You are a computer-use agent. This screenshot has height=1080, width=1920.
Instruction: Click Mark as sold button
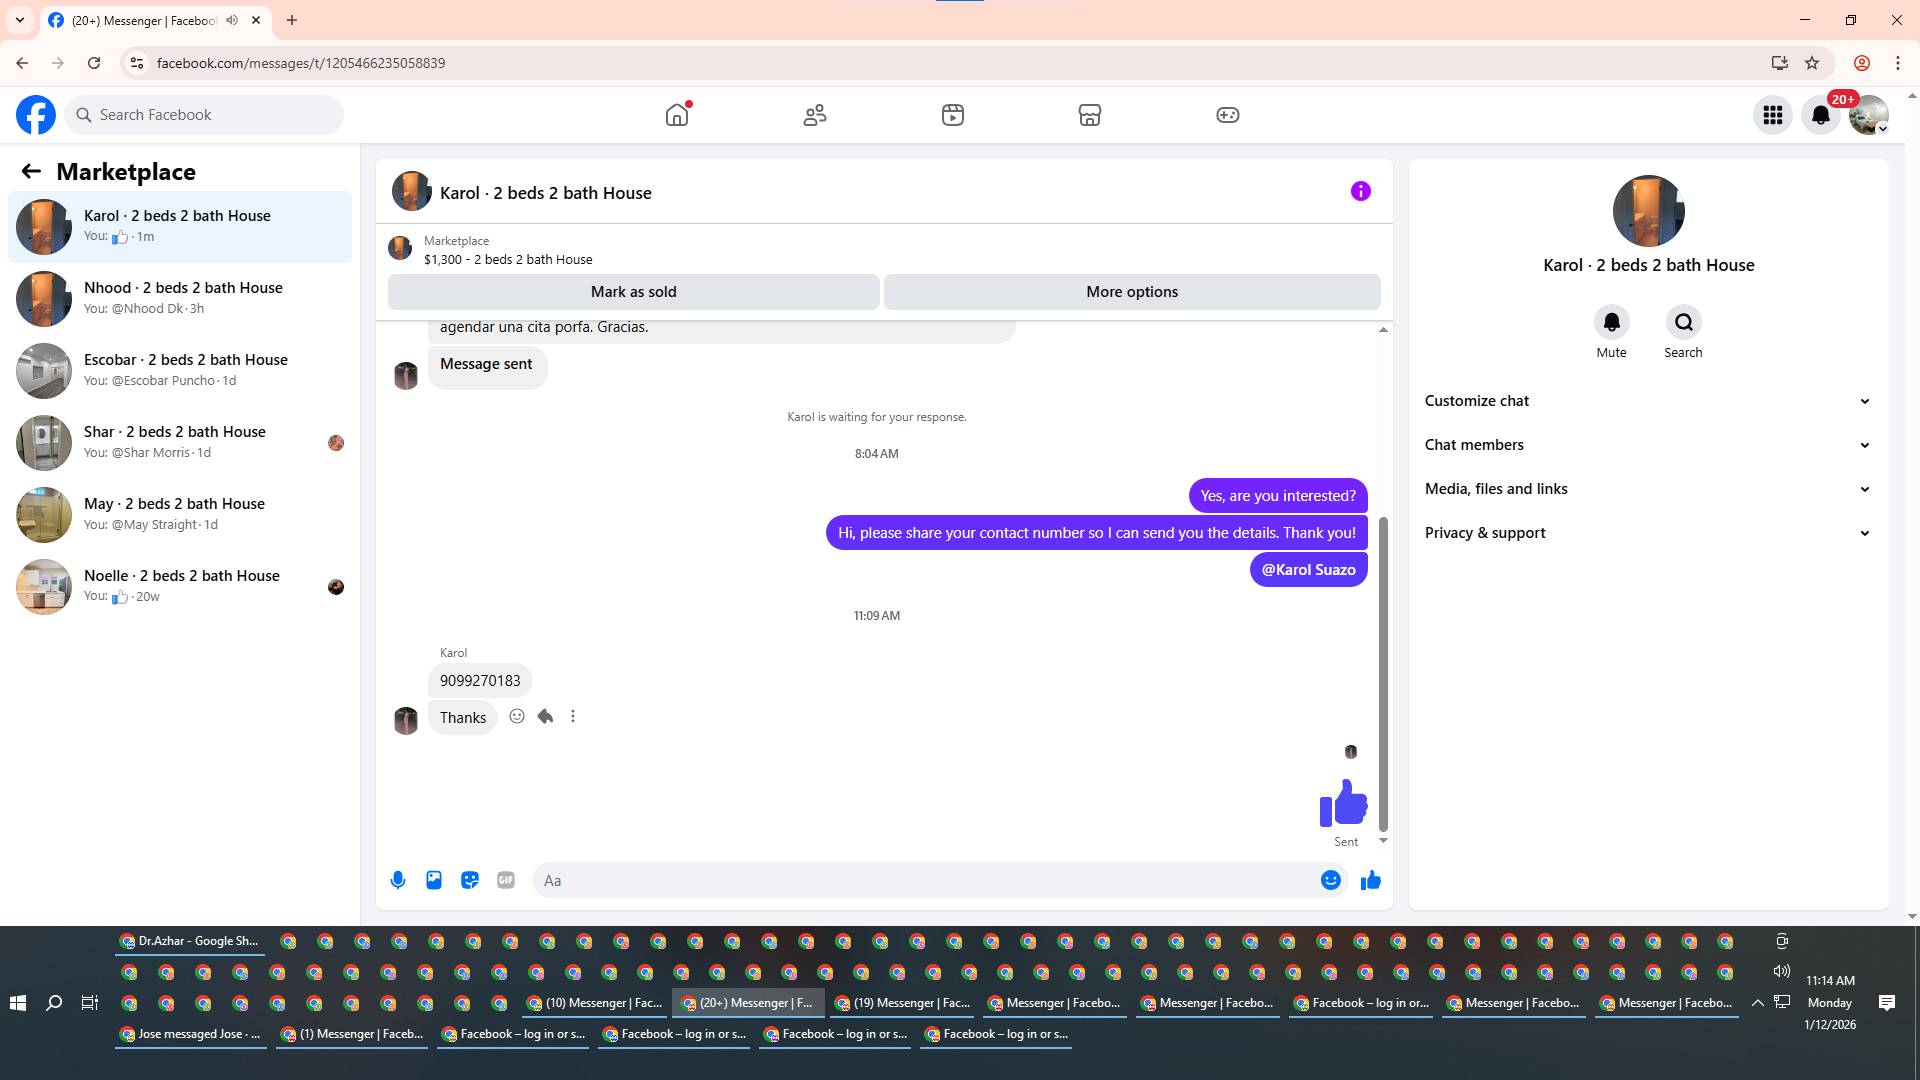tap(633, 292)
